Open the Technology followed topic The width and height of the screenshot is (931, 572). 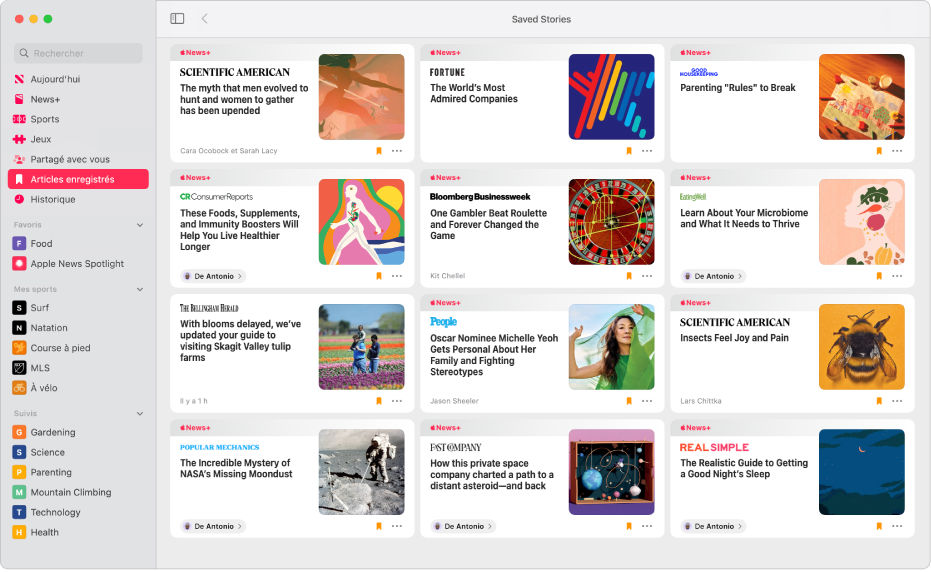point(78,513)
